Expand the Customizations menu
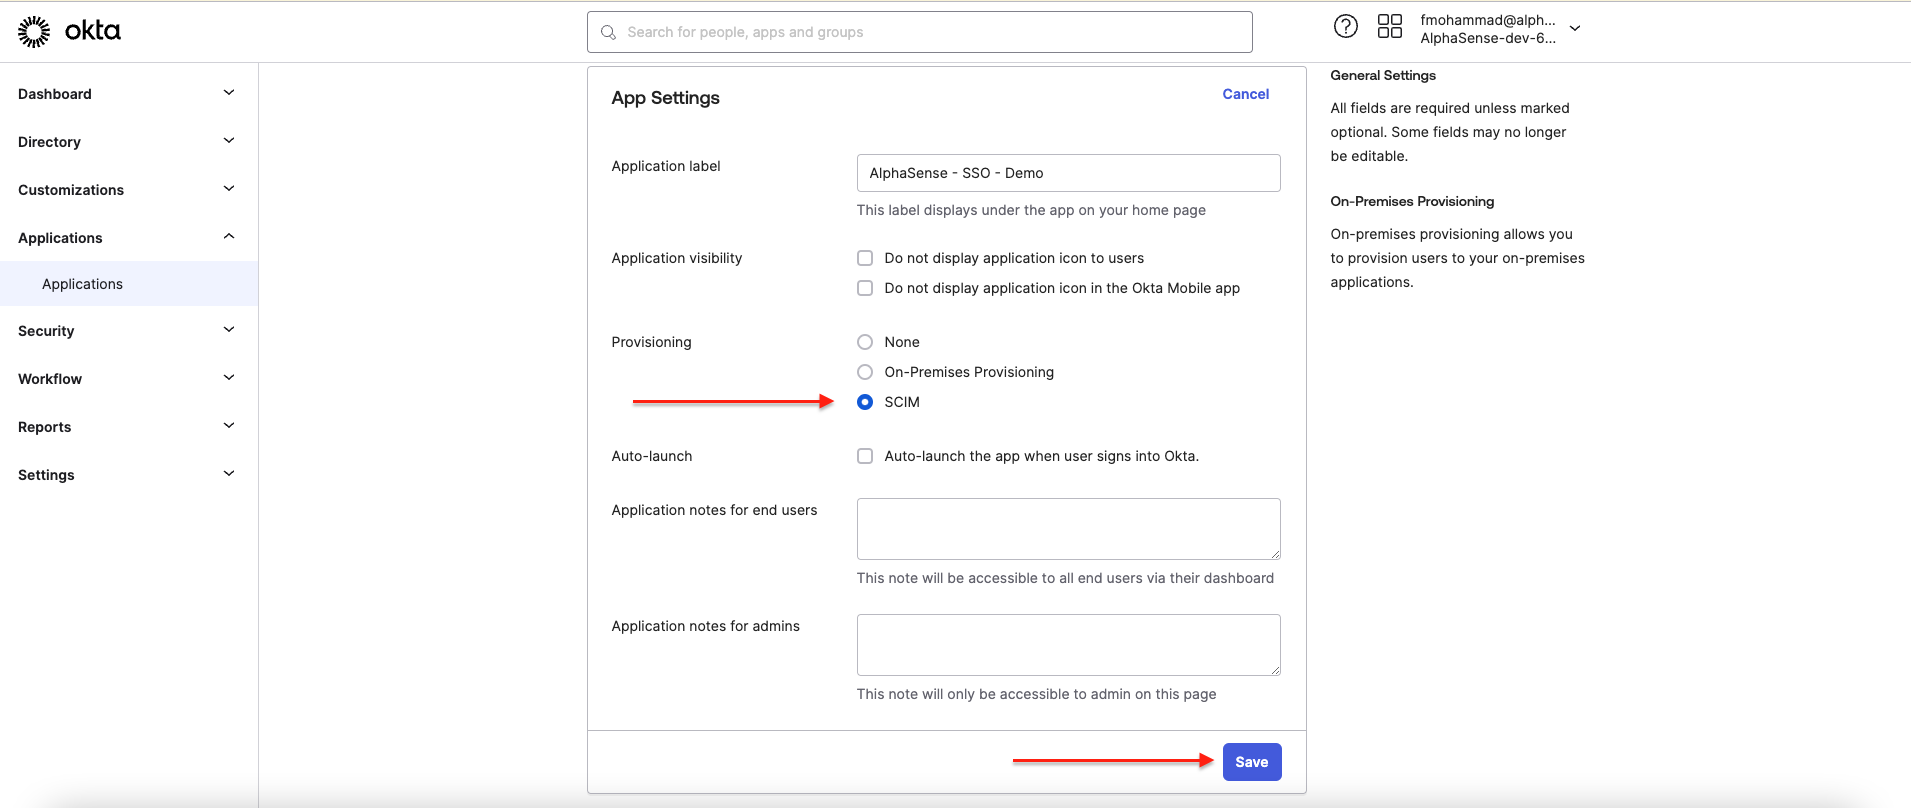The image size is (1911, 808). coord(128,190)
